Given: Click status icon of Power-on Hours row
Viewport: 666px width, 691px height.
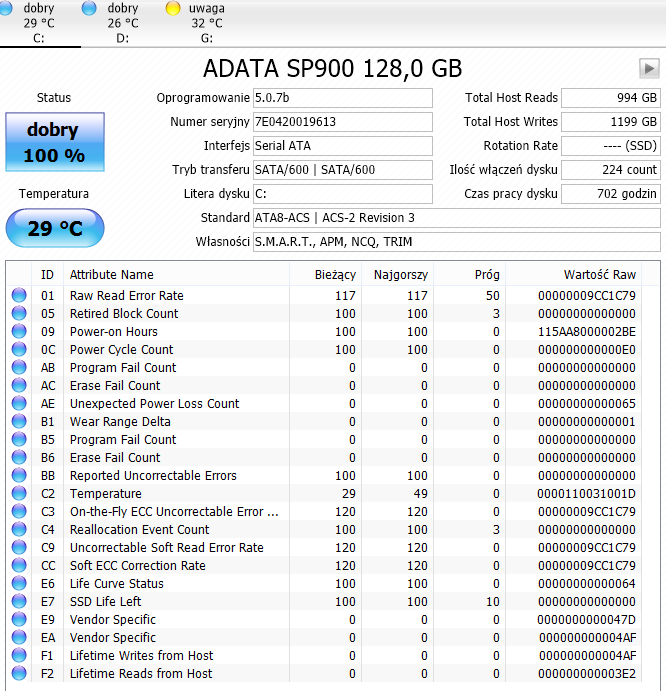Looking at the screenshot, I should point(19,331).
